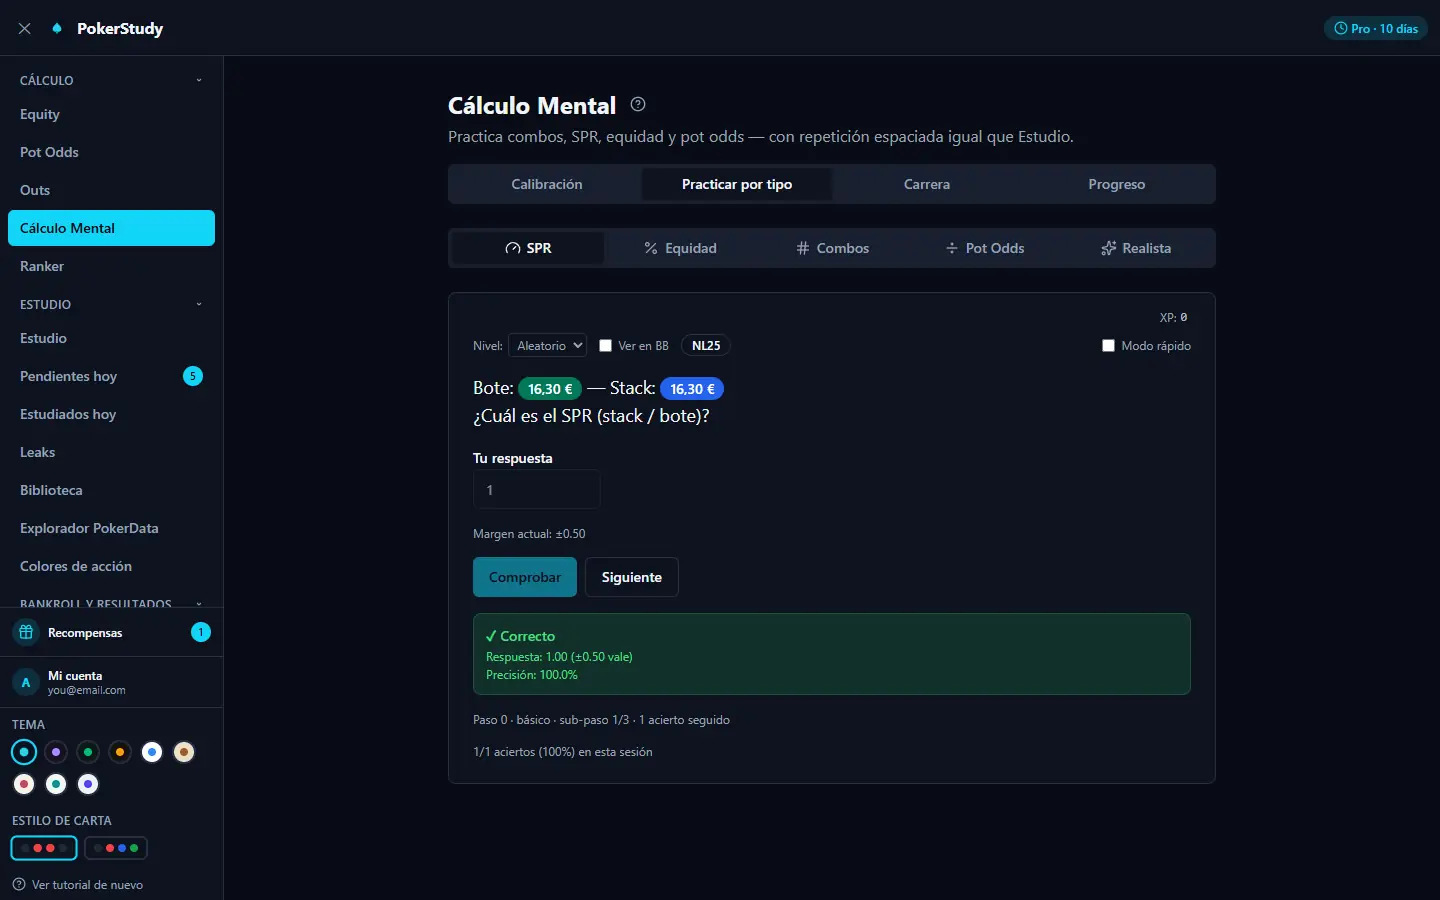
Task: Click the clock icon in Pro badge
Action: pos(1341,29)
